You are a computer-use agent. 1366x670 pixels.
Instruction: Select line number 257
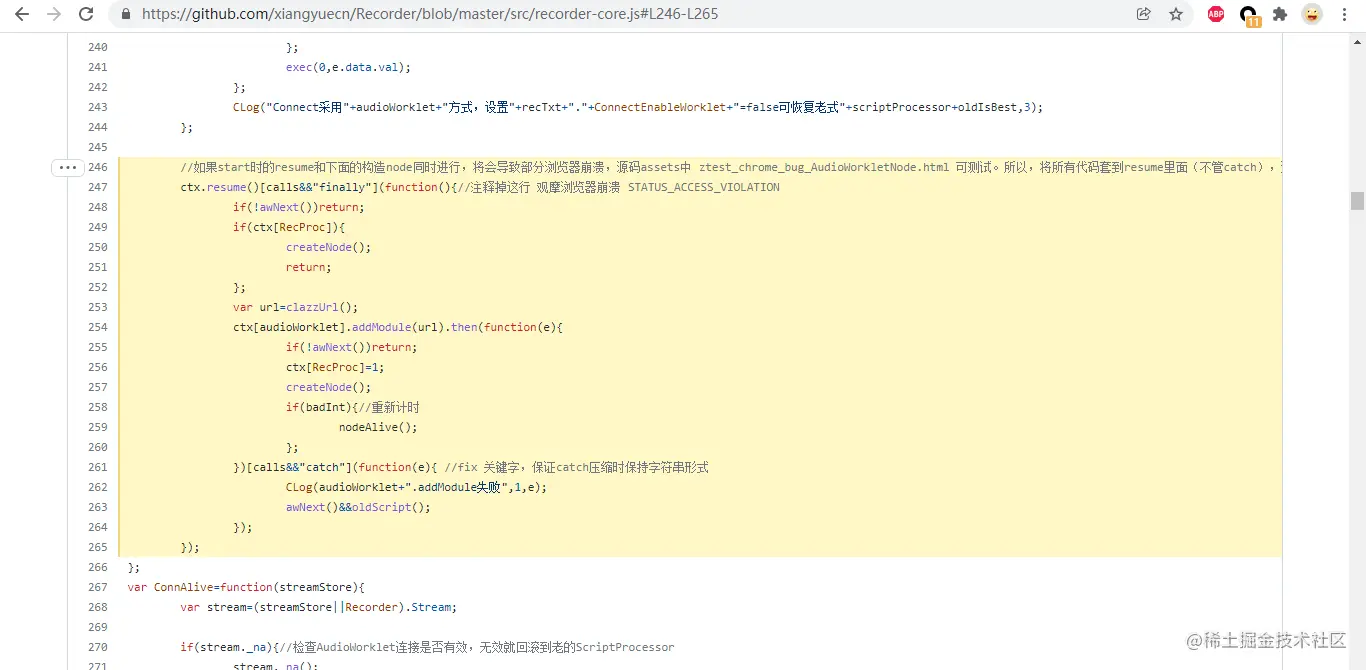(x=97, y=387)
